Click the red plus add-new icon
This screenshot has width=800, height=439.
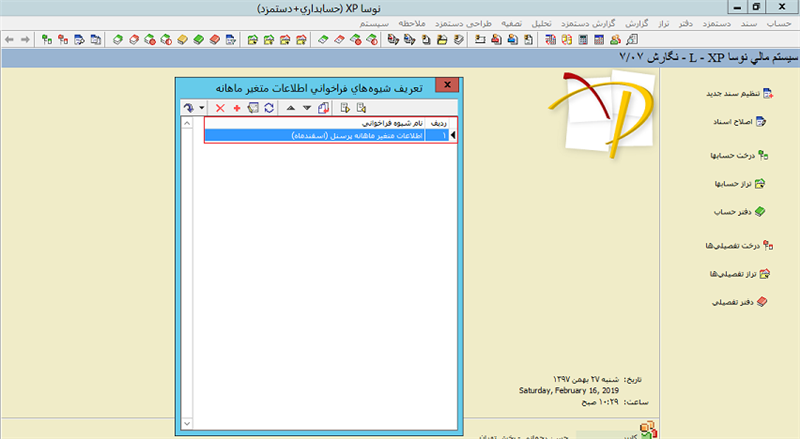coord(236,107)
